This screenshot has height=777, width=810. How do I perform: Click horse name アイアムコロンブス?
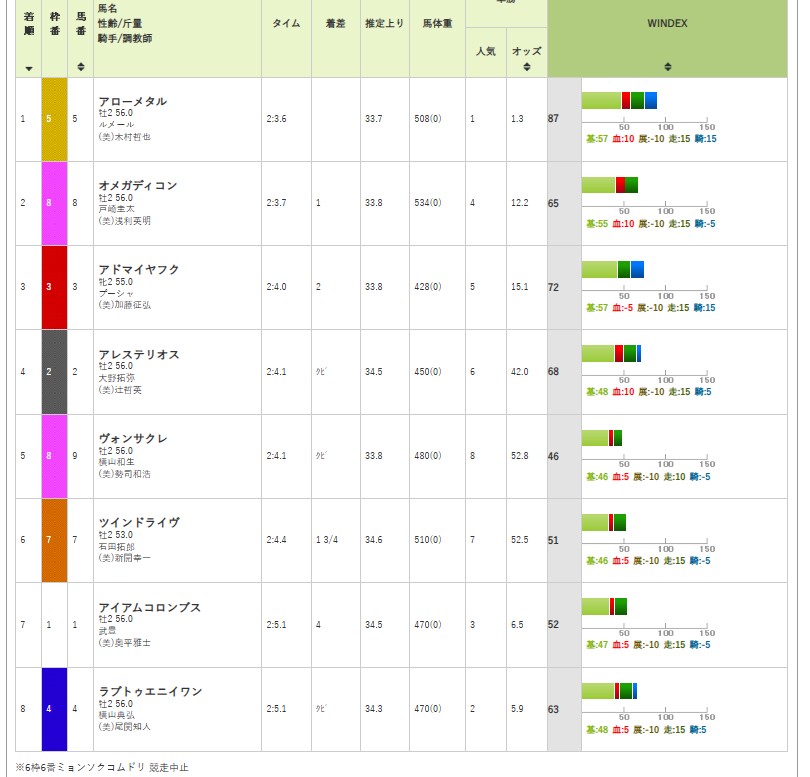(150, 608)
